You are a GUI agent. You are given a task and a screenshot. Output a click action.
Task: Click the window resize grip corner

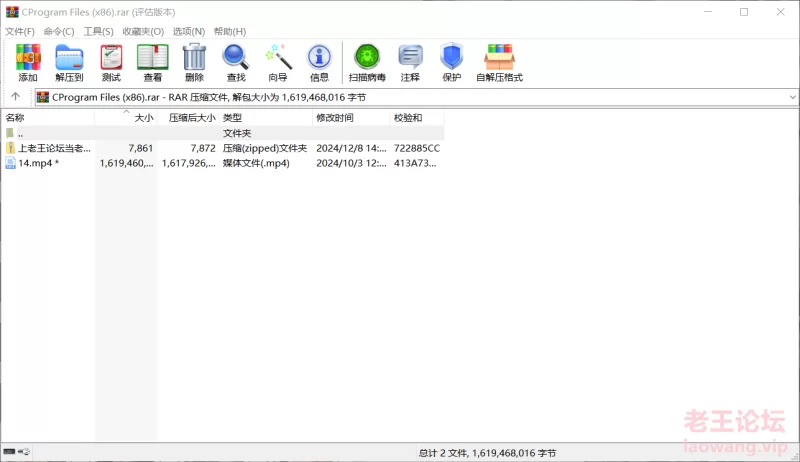(x=795, y=457)
